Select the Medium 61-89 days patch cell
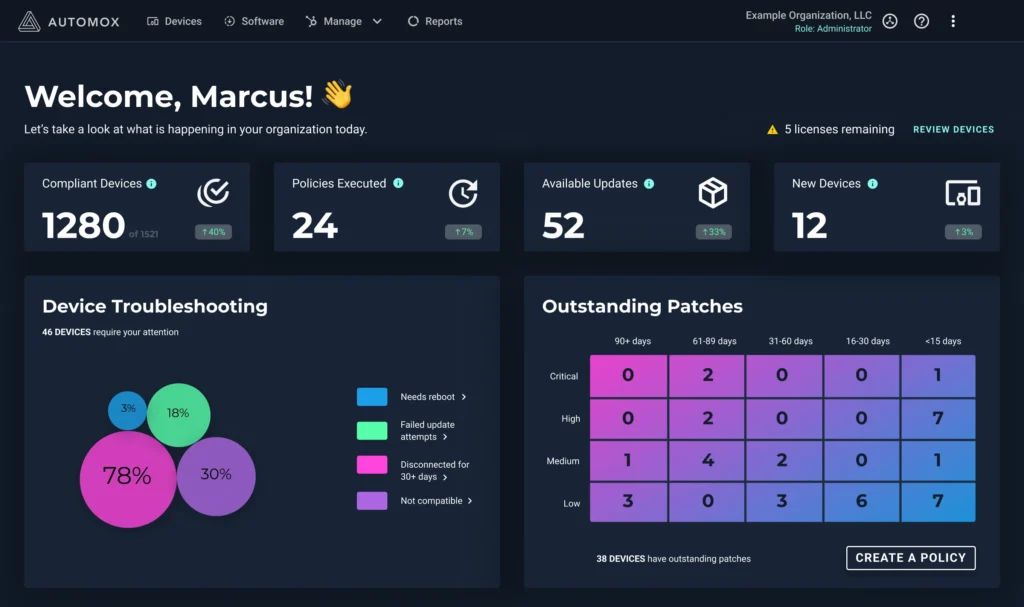Screen dimensions: 1024x607 707,461
